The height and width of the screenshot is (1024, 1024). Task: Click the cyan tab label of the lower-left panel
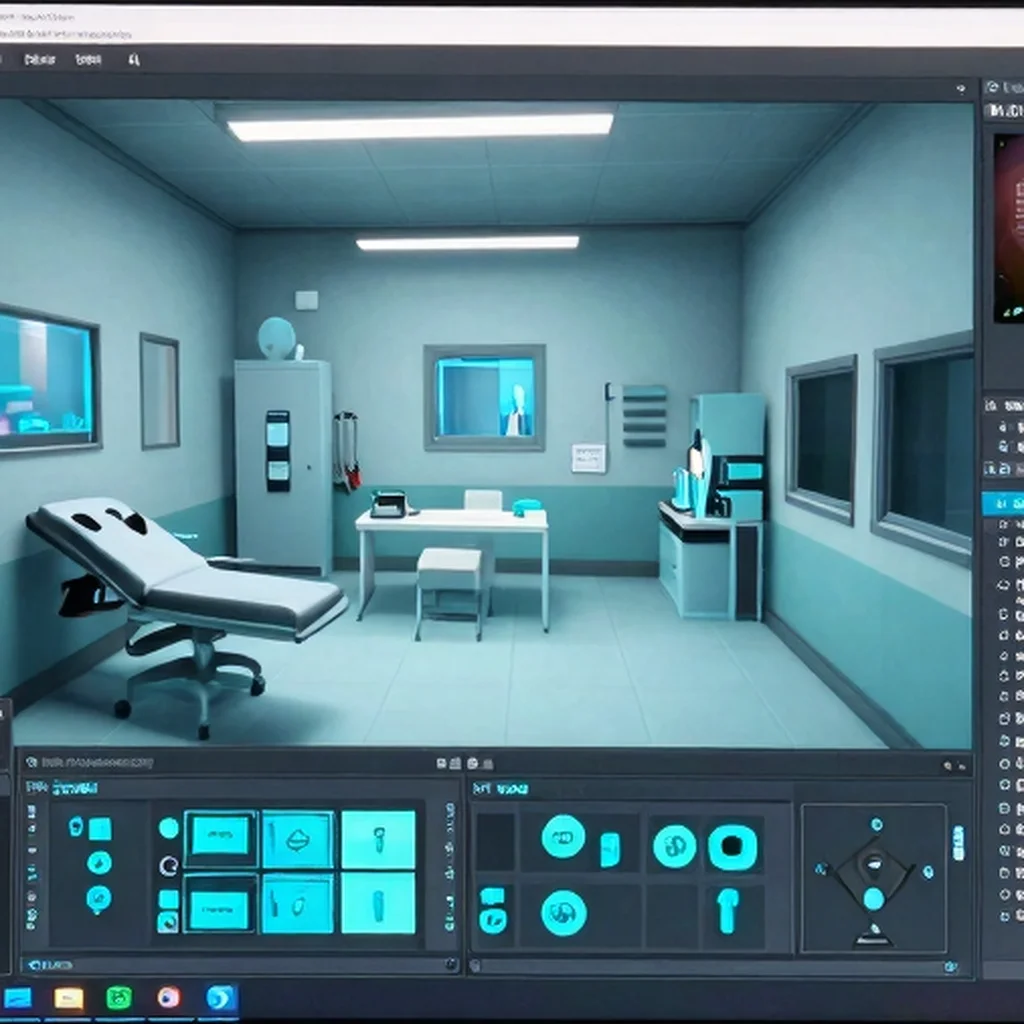point(75,788)
